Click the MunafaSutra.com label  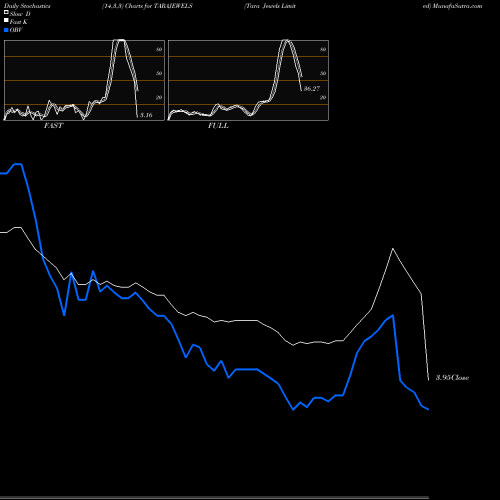[457, 6]
